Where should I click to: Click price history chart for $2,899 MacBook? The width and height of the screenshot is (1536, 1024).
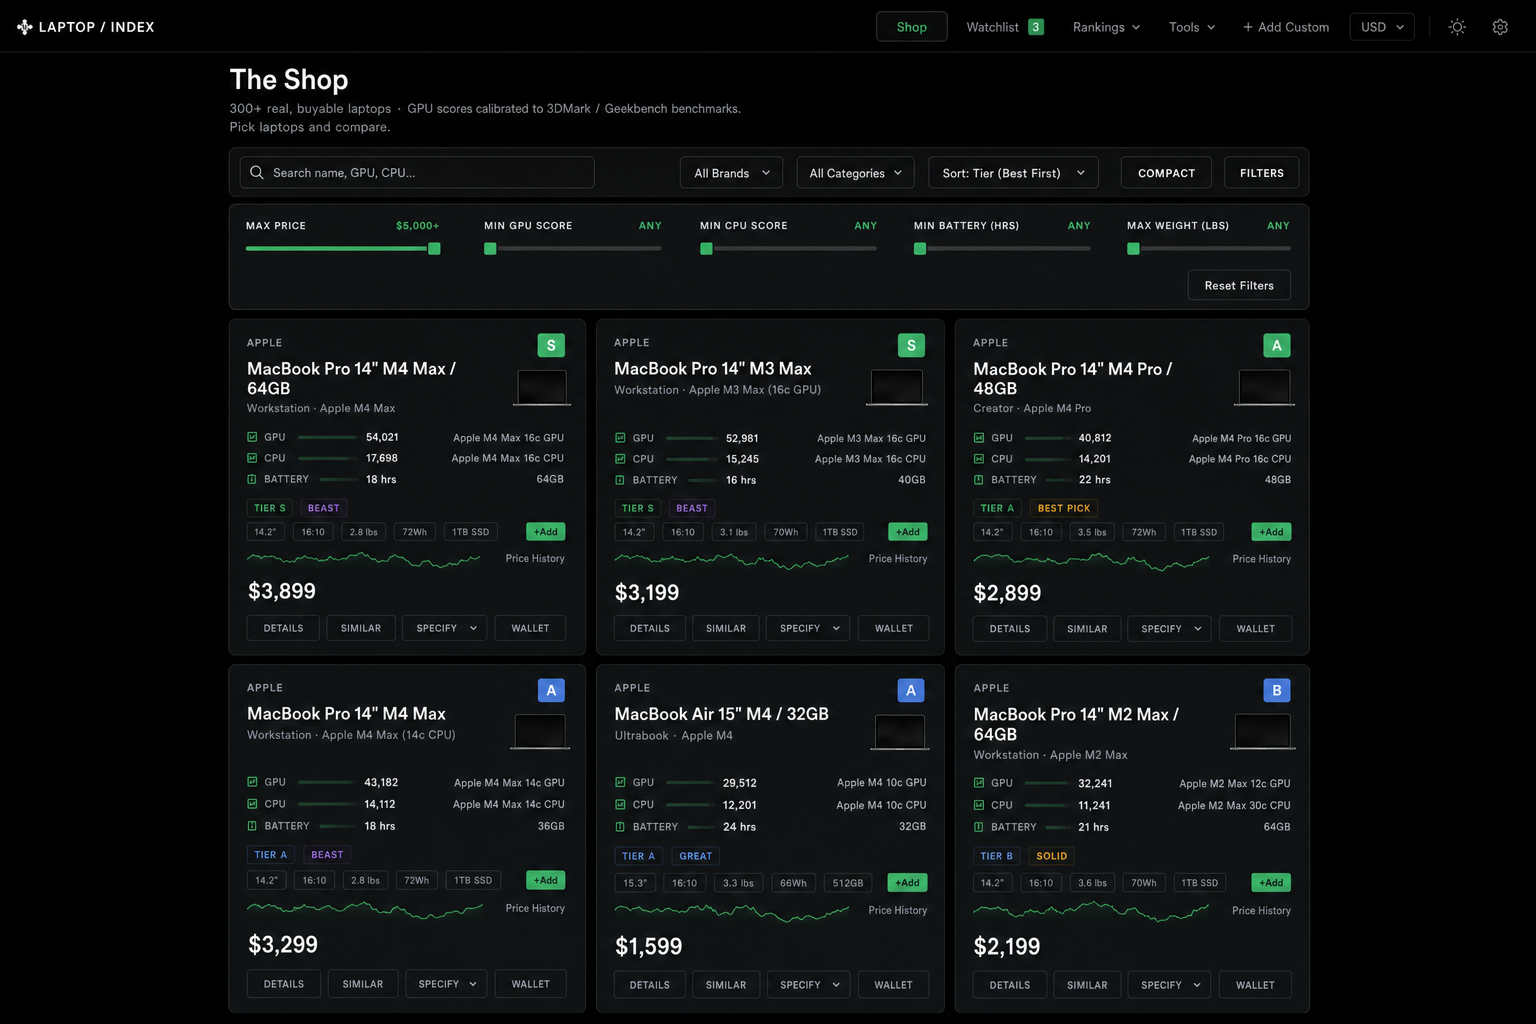coord(1091,560)
